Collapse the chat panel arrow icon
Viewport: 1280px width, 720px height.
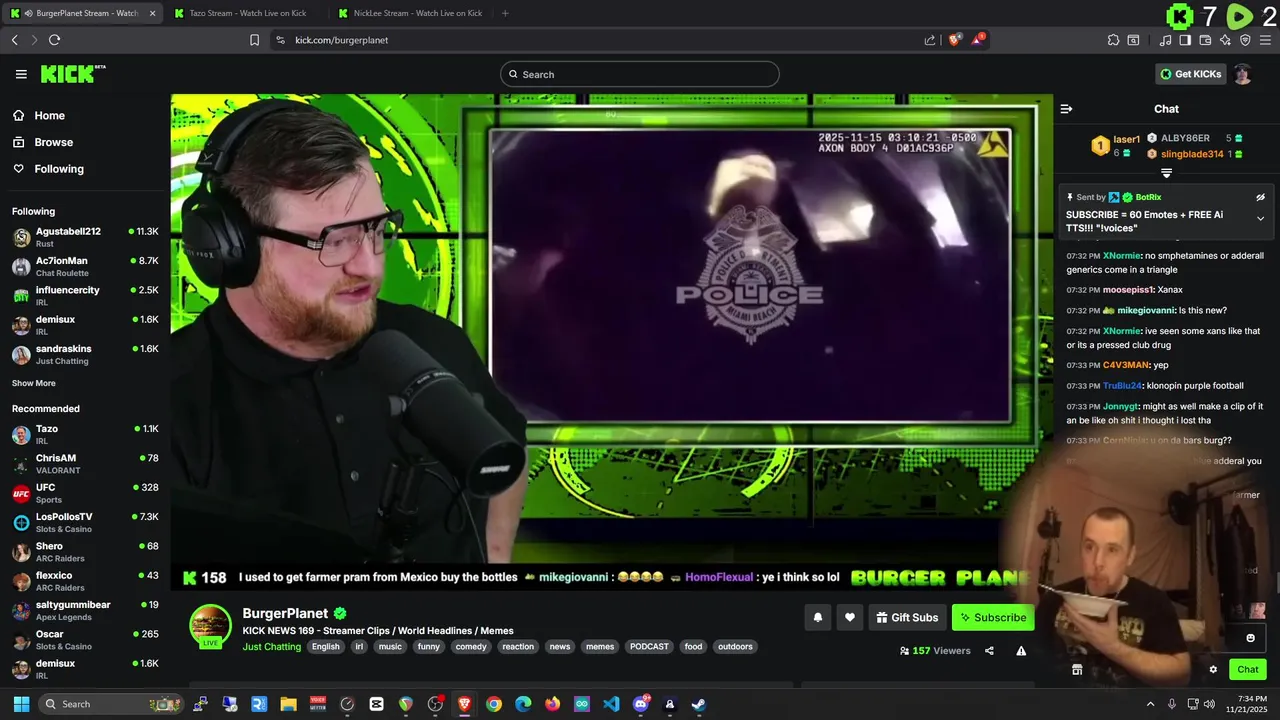pyautogui.click(x=1066, y=109)
